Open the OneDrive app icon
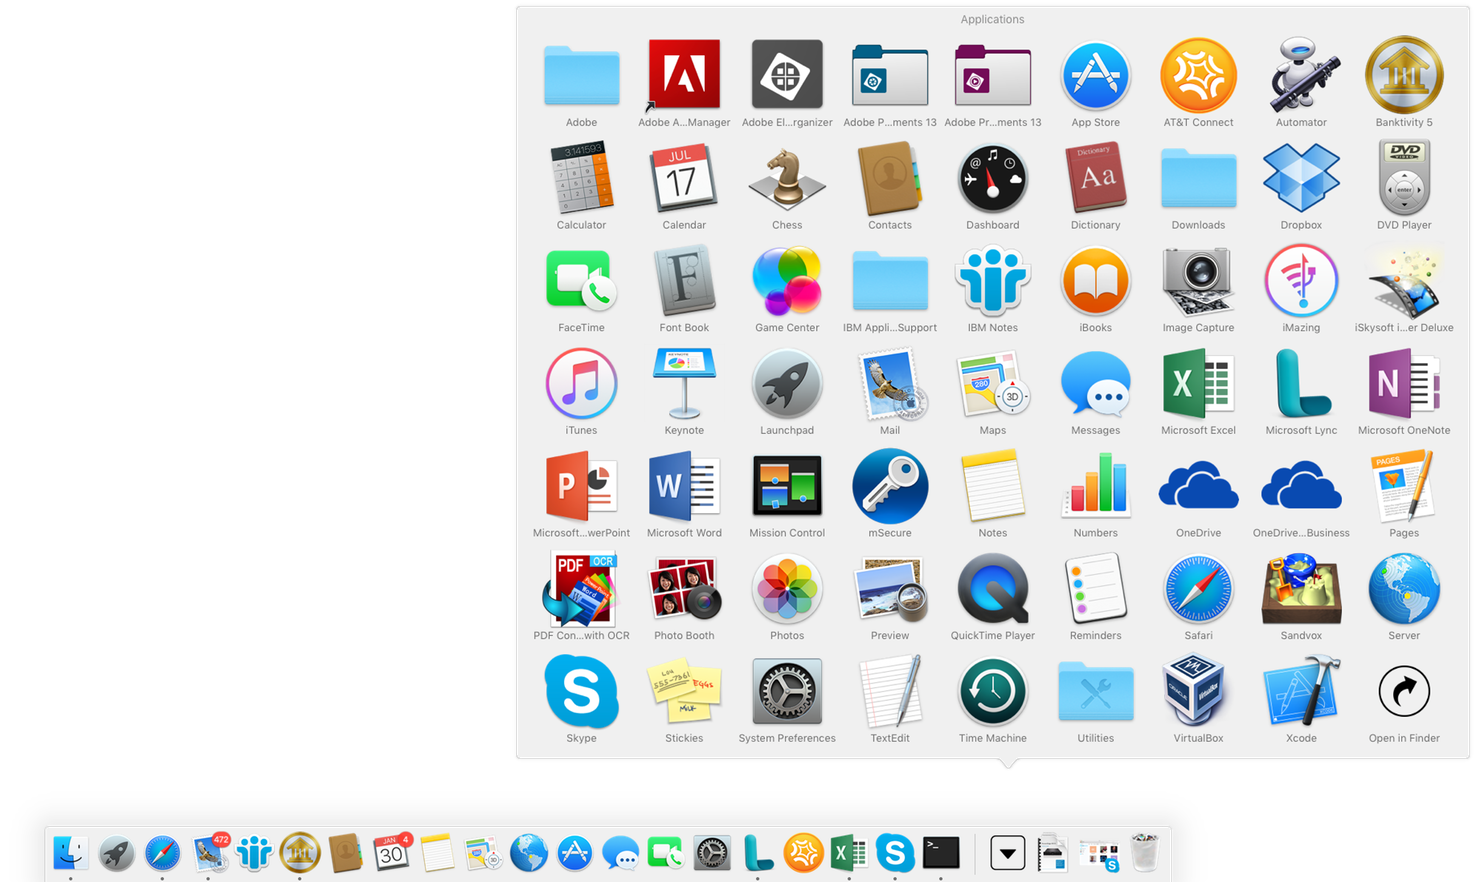Screen dimensions: 1476x882 [x=1198, y=486]
